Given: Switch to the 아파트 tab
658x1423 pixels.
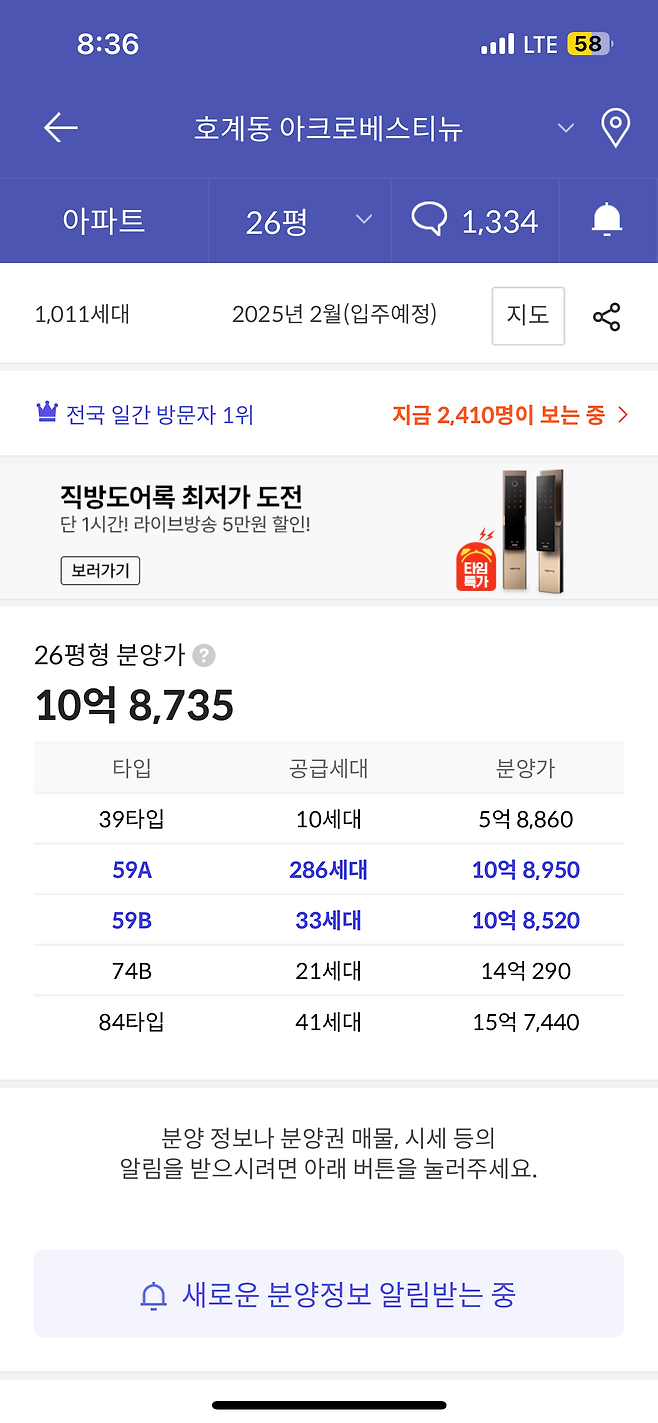Looking at the screenshot, I should click(103, 220).
